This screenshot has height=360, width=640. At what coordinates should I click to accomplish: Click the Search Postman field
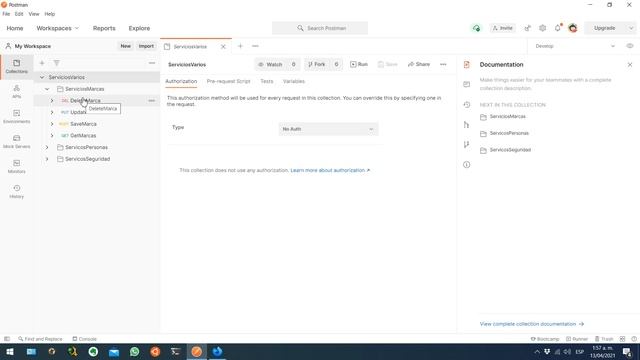click(x=320, y=28)
